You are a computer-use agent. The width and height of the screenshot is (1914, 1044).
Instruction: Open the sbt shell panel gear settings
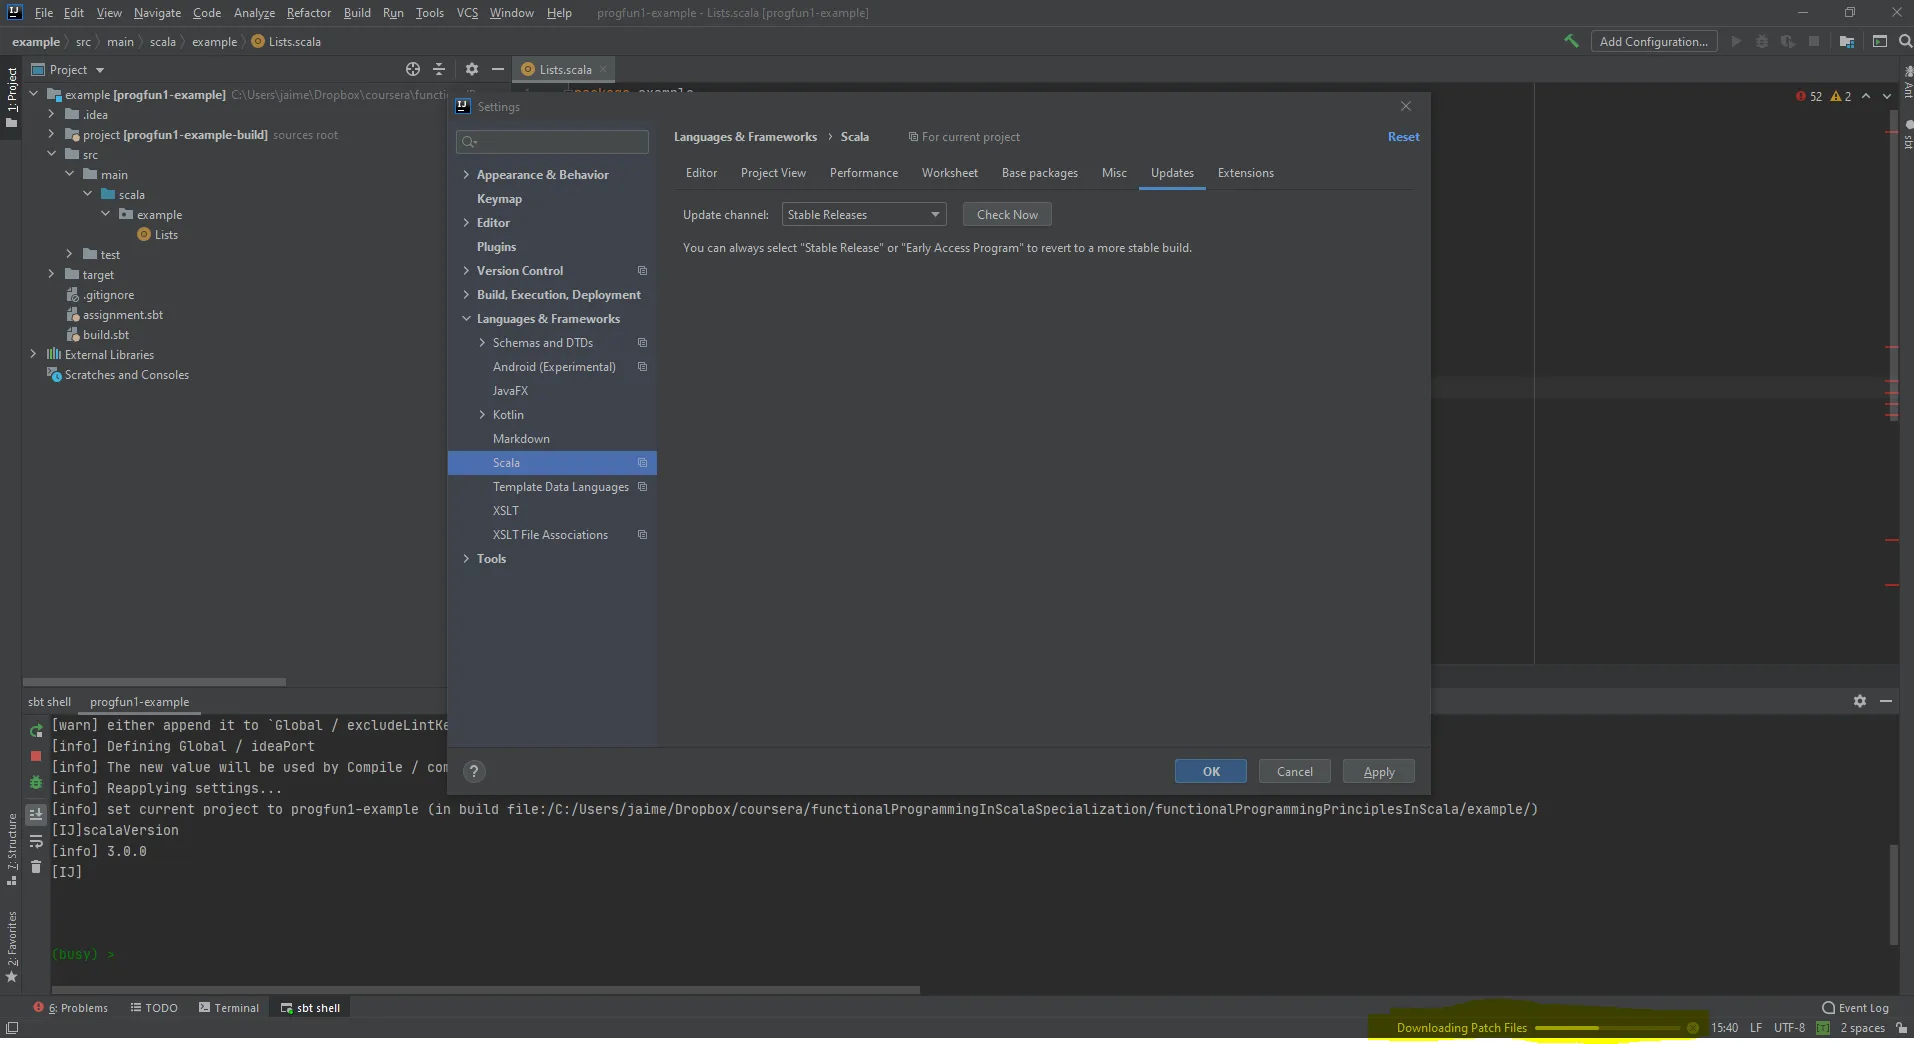tap(1860, 701)
